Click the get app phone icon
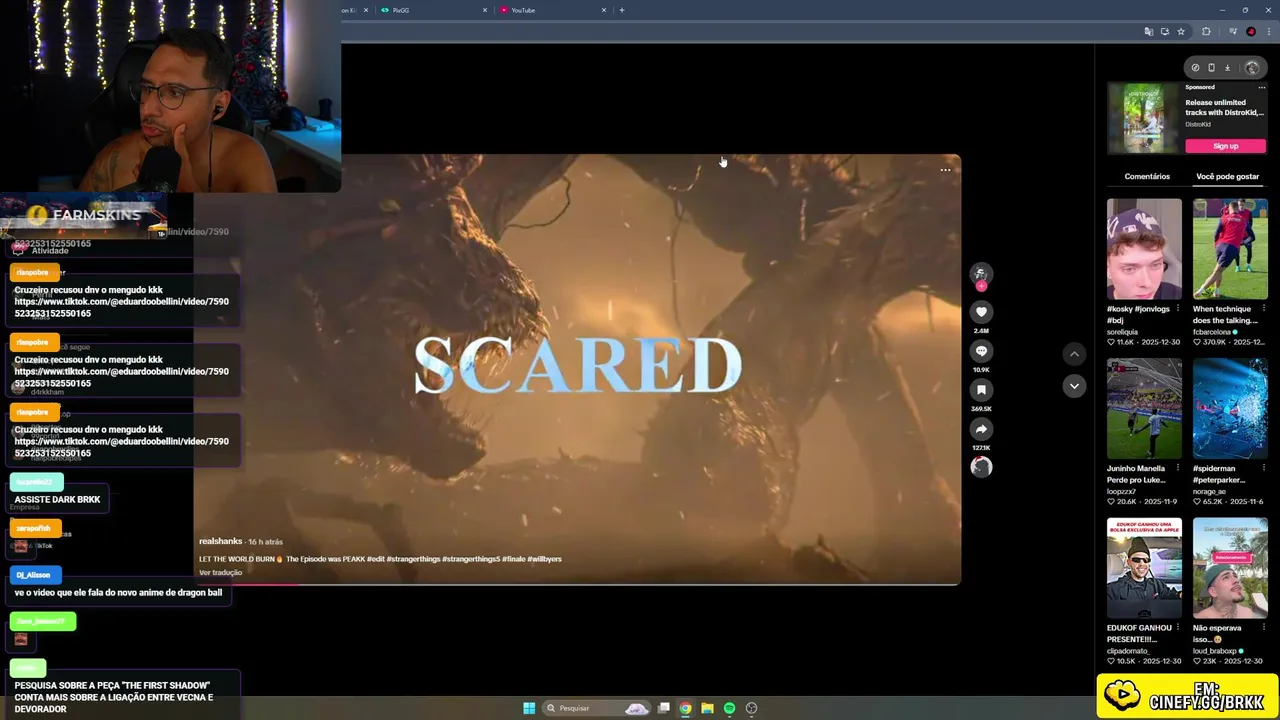 pos(1211,68)
